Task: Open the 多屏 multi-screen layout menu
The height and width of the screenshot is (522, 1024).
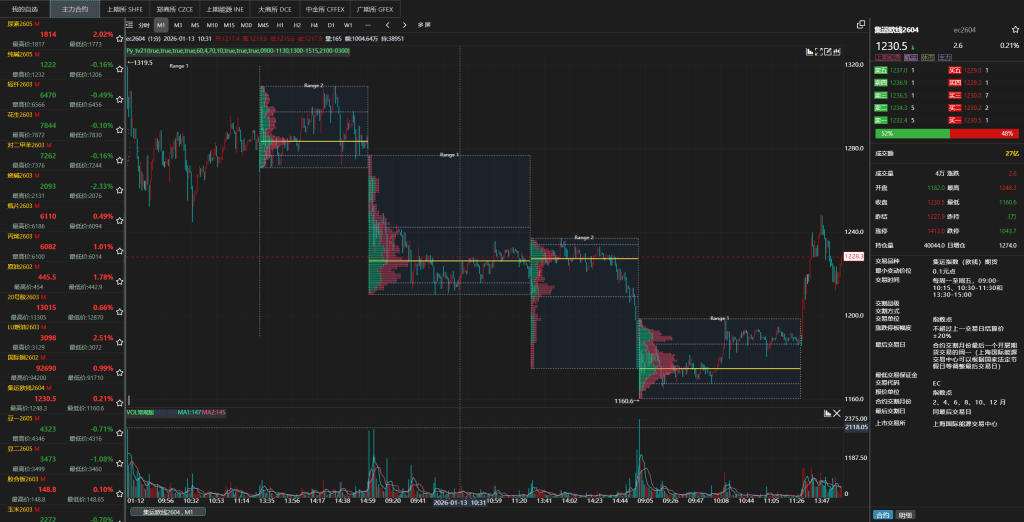Action: (424, 24)
